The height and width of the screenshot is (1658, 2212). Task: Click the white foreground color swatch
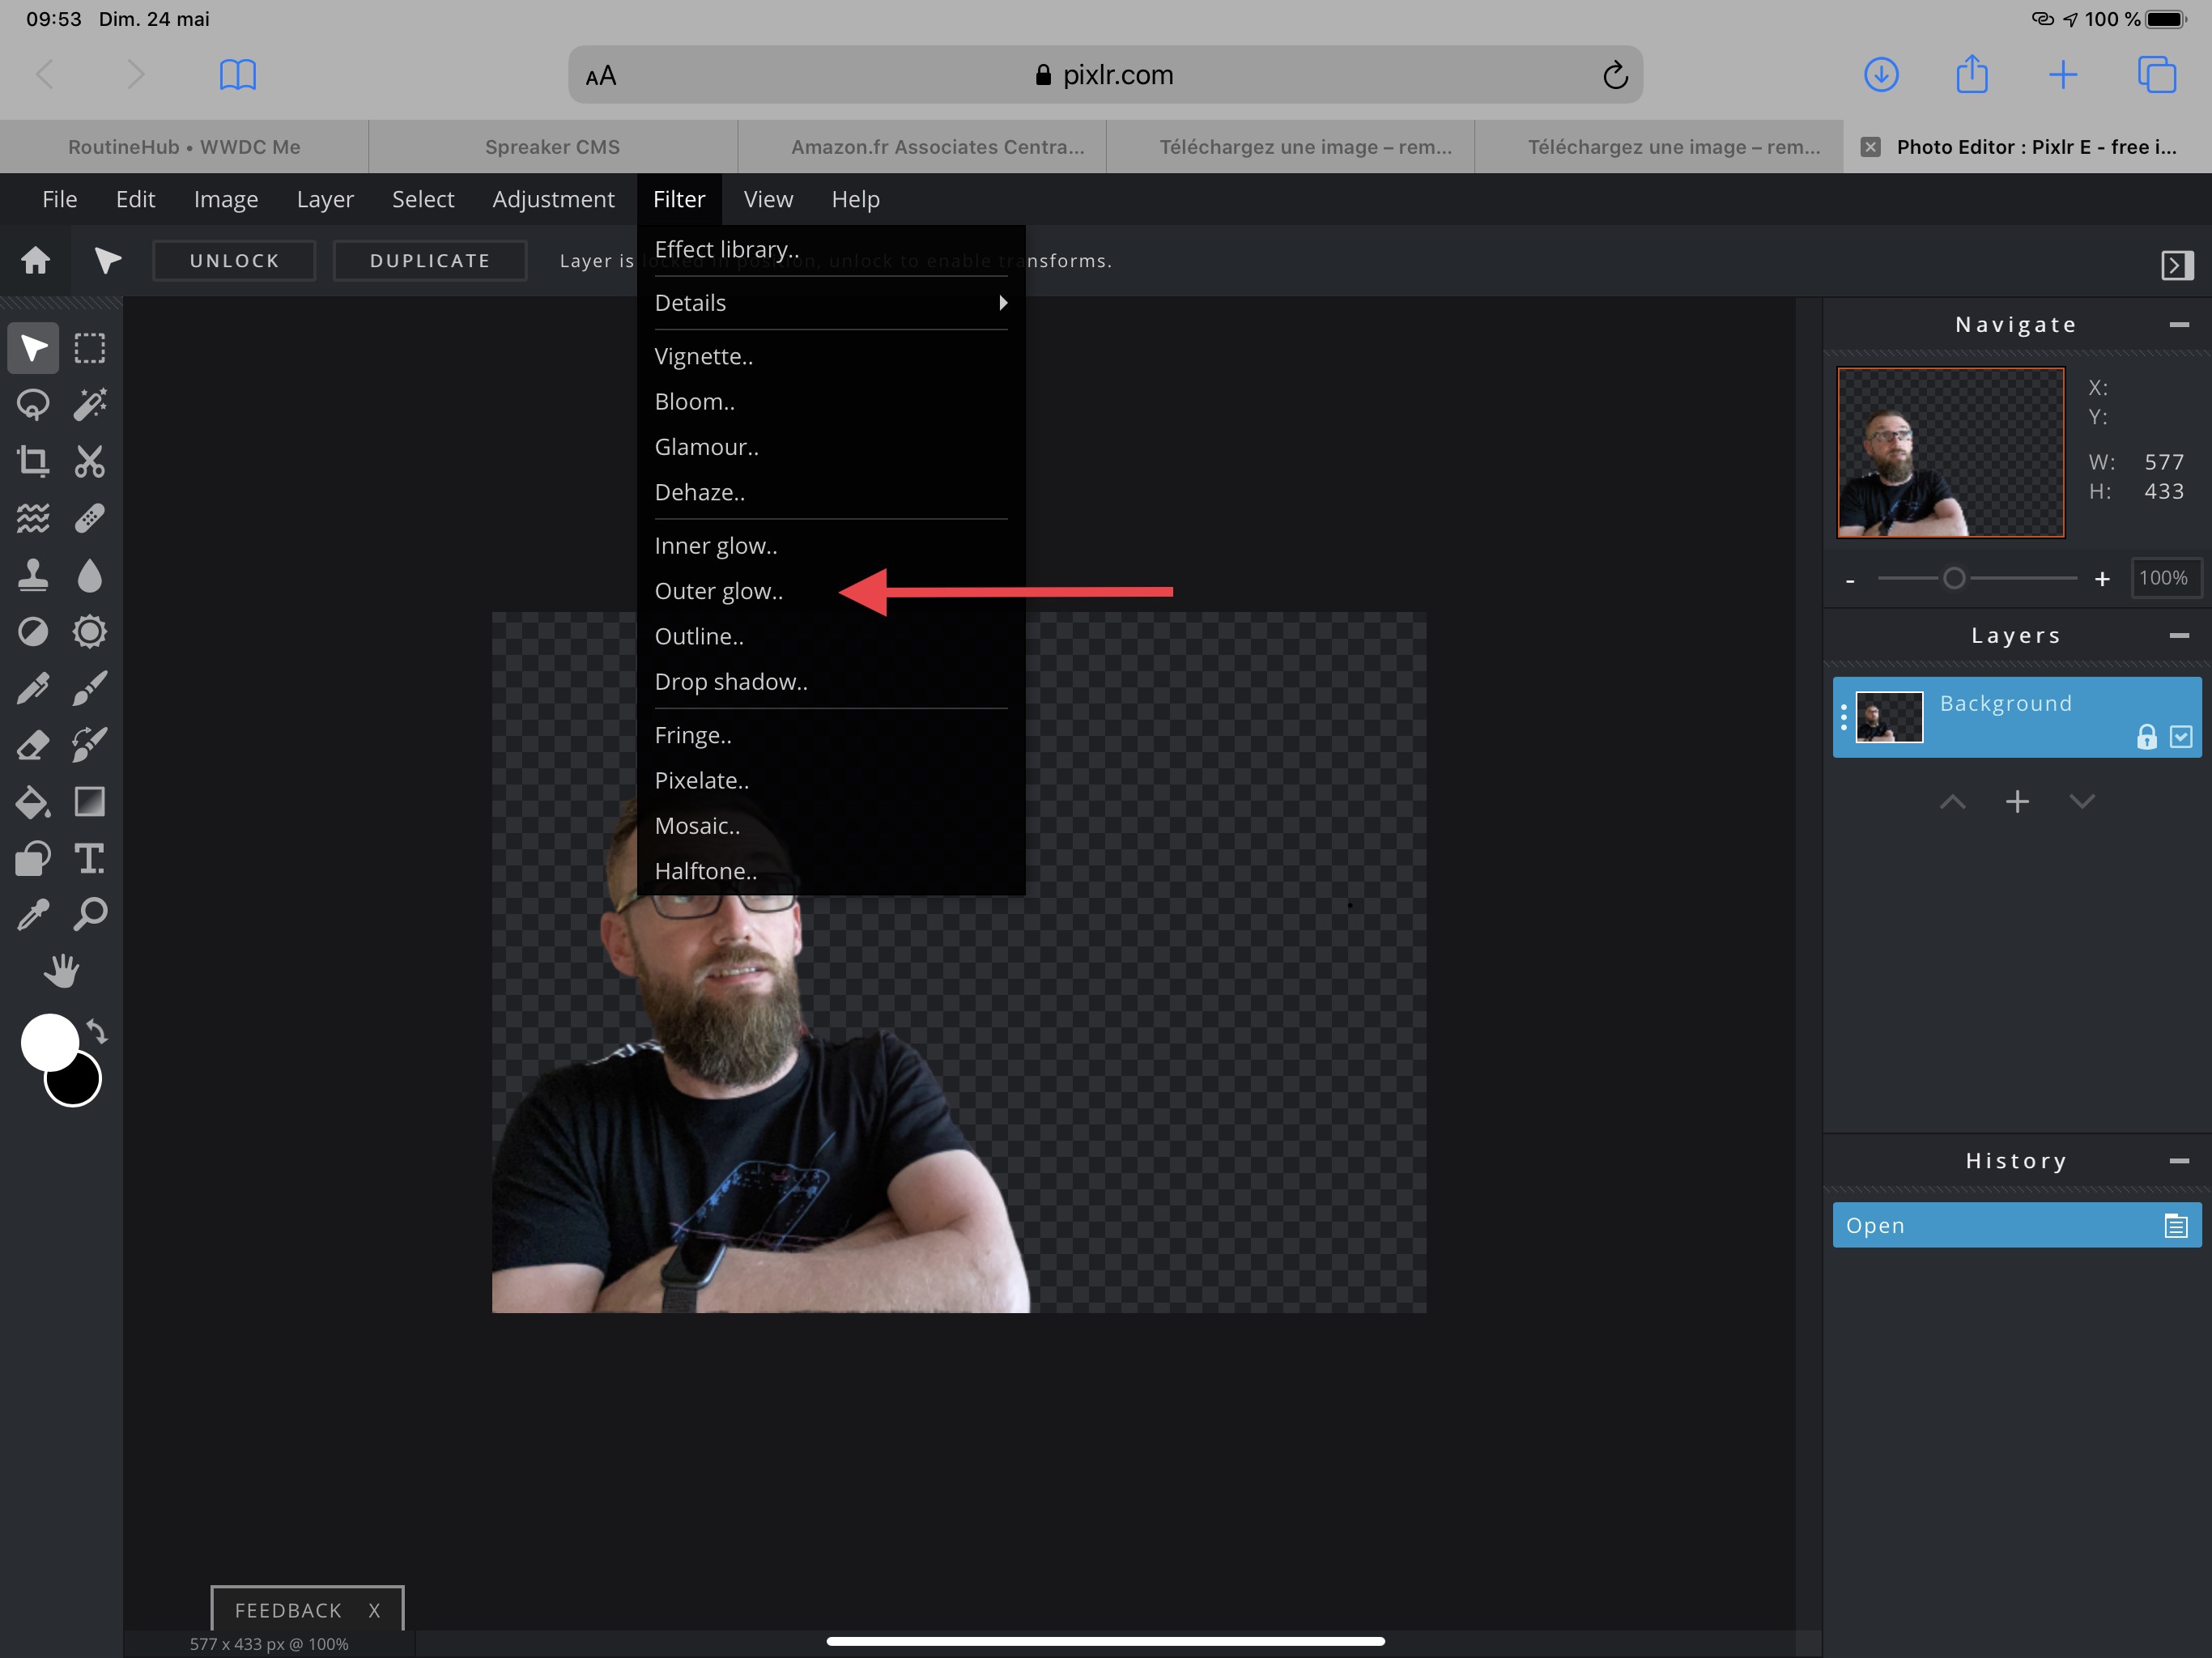click(49, 1043)
